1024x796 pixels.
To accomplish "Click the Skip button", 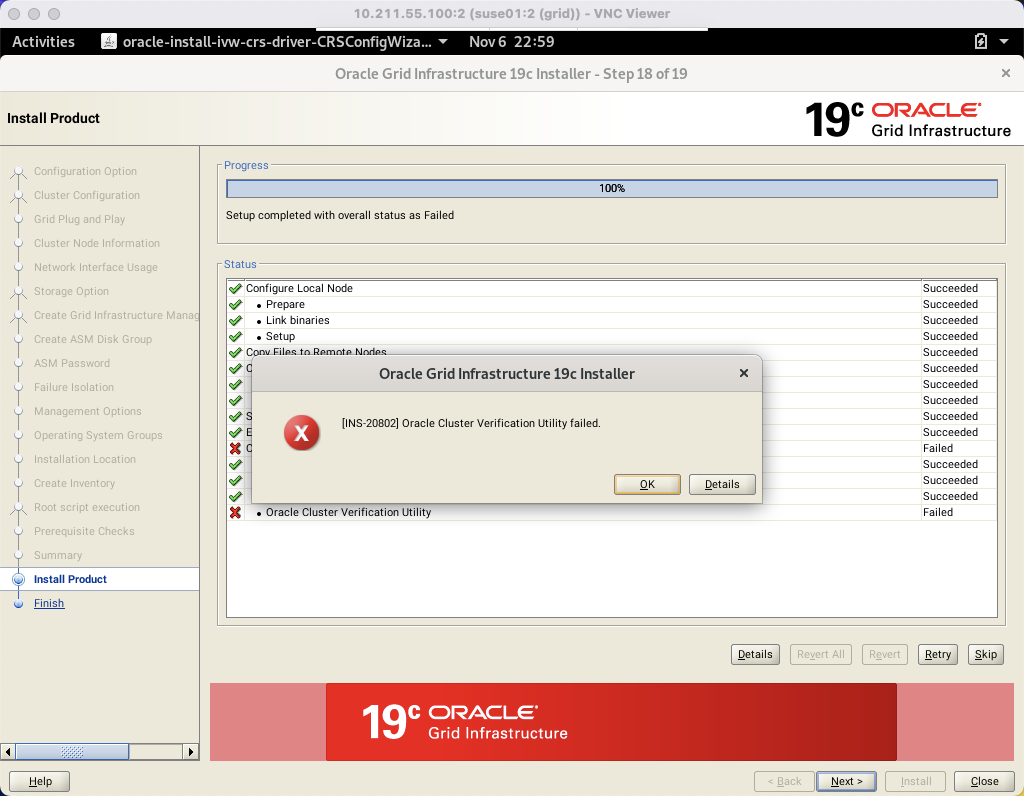I will pos(985,654).
